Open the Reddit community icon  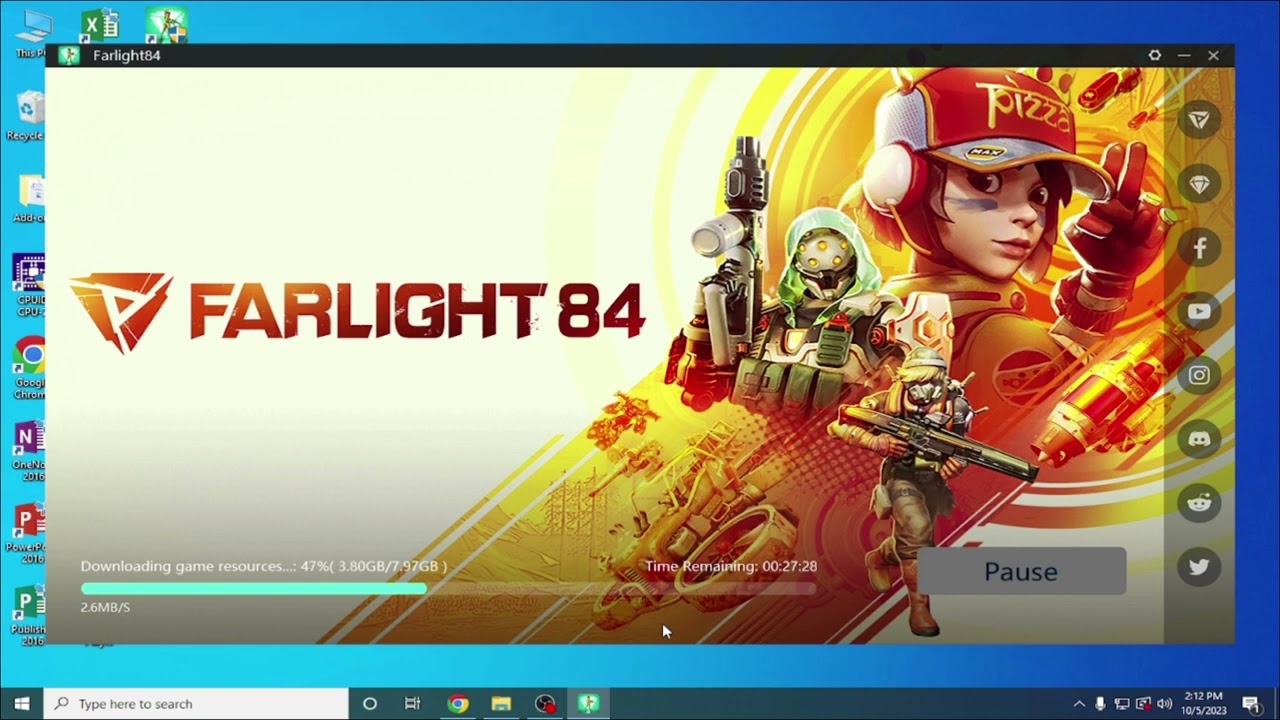[1199, 503]
